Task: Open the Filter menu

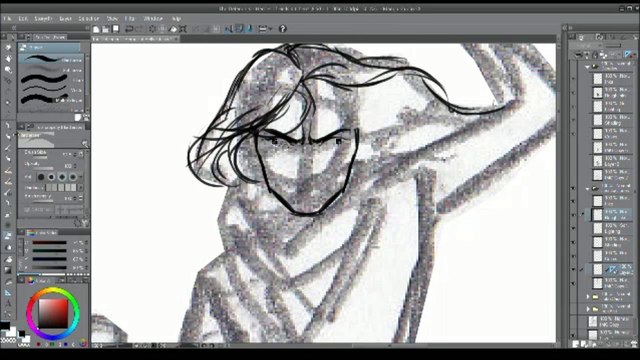Action: [x=130, y=19]
